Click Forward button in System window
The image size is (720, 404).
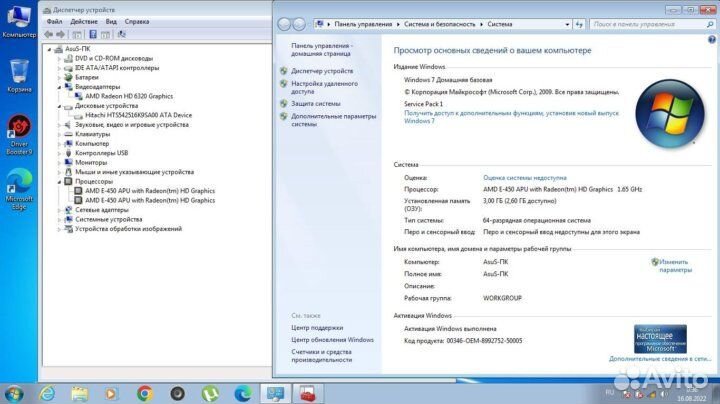tap(299, 24)
